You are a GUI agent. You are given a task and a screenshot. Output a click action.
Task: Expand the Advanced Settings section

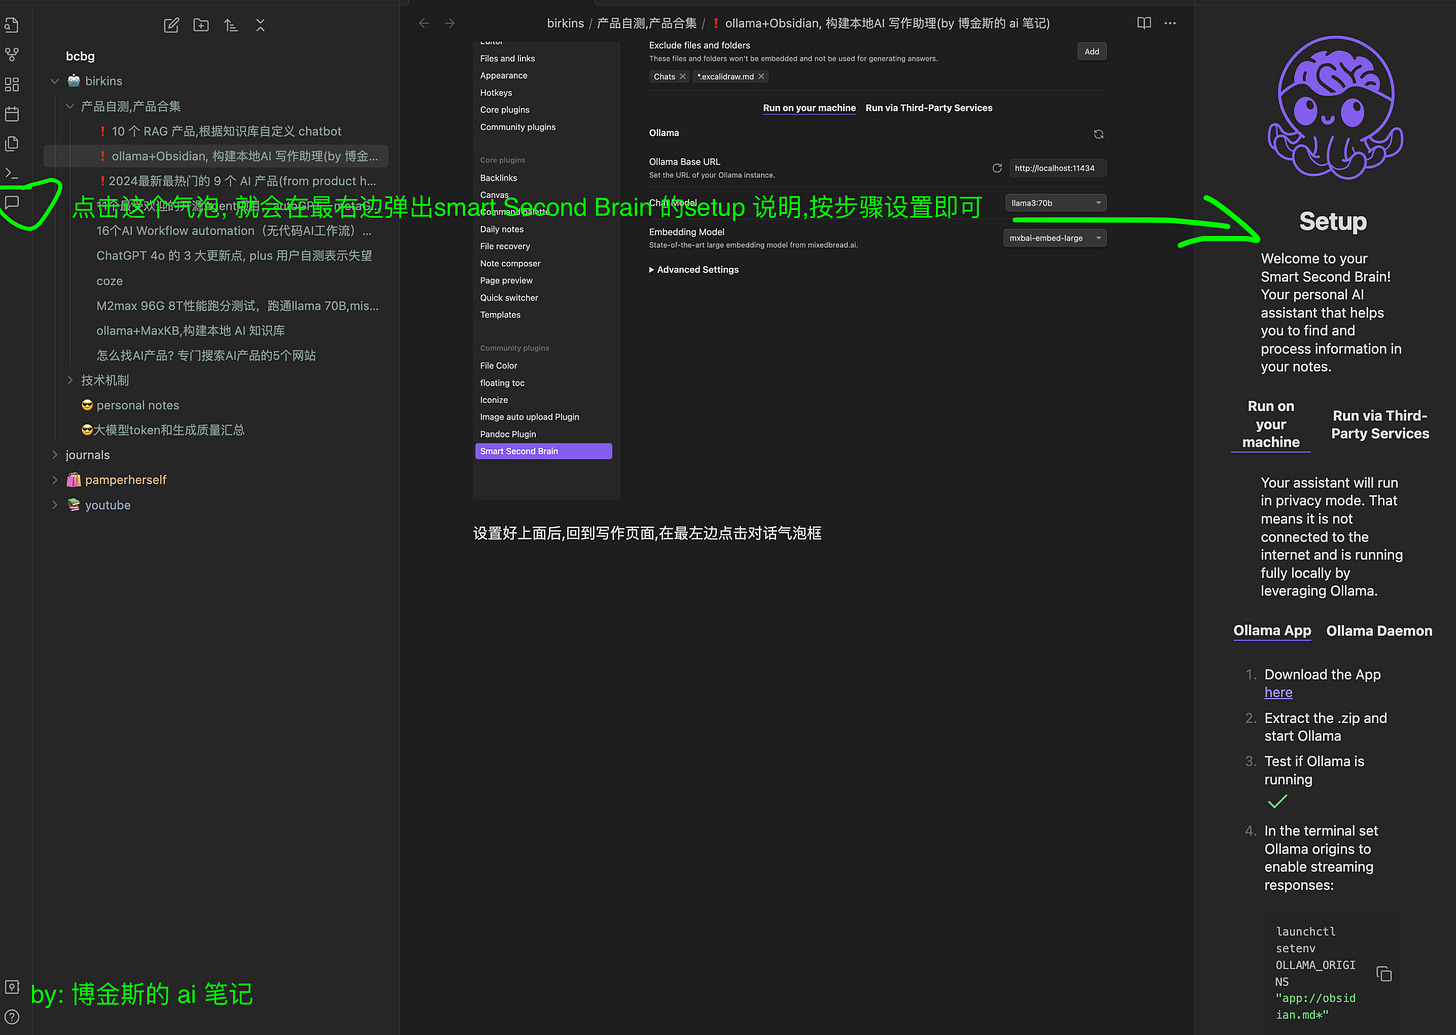tap(693, 269)
